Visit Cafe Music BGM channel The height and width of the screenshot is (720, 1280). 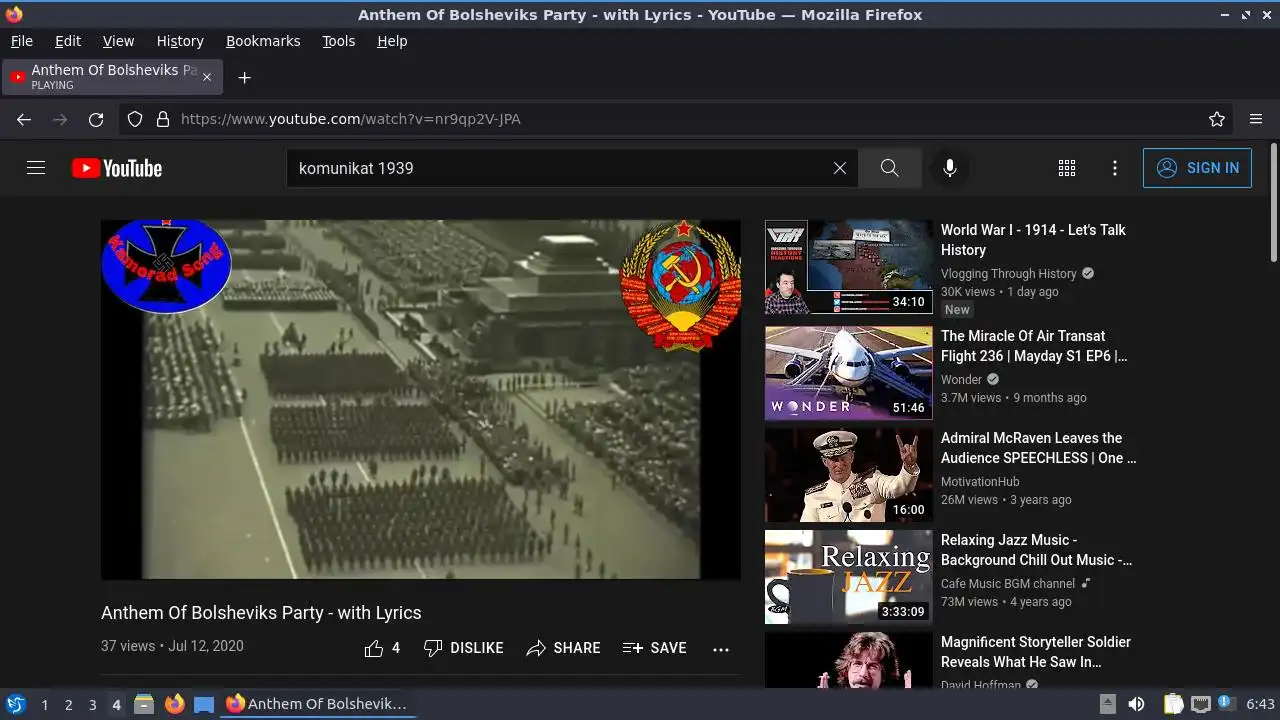tap(1008, 583)
